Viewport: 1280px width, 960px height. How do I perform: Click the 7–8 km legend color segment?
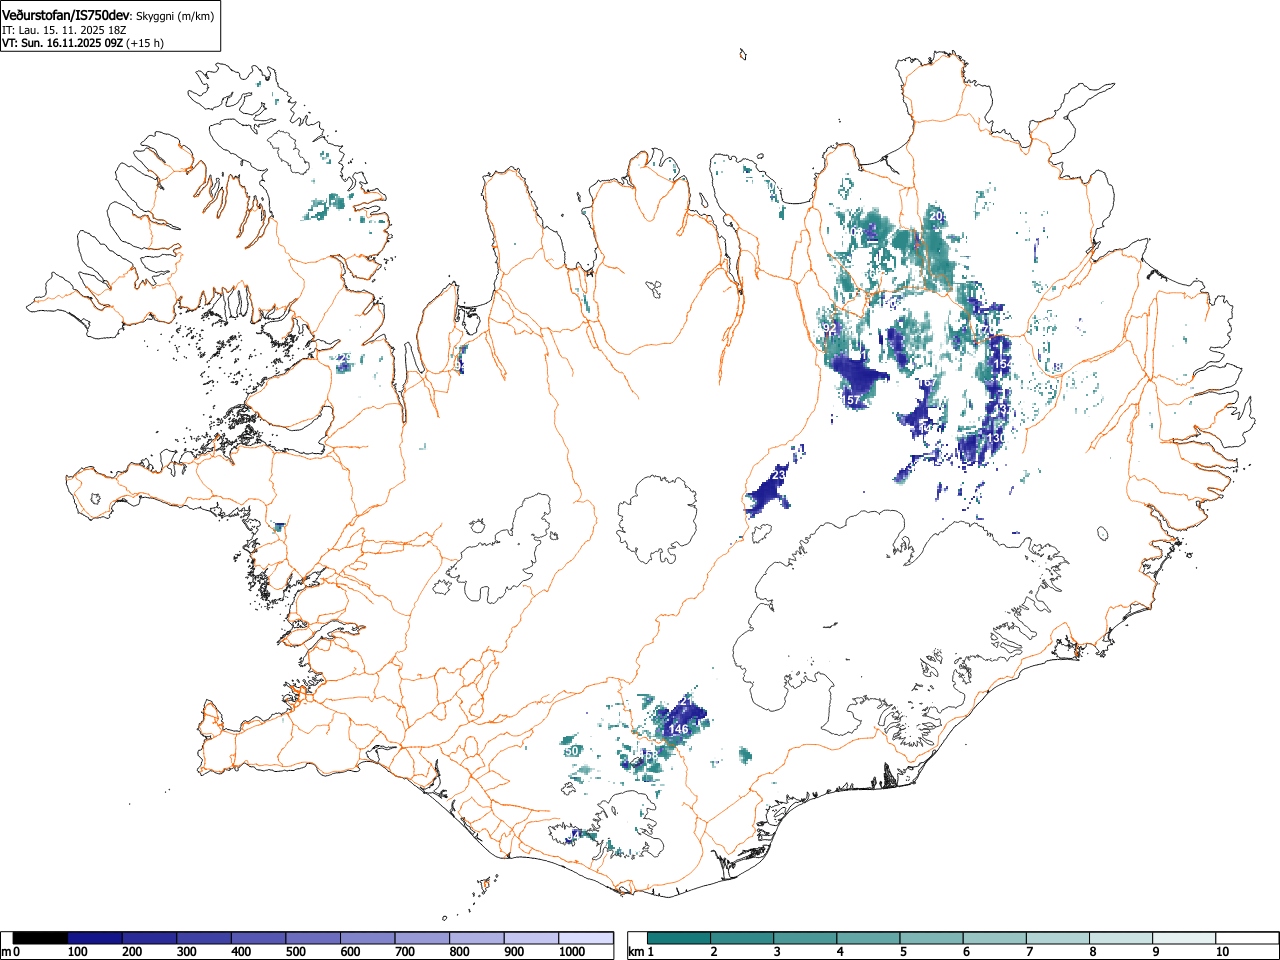coord(1057,938)
